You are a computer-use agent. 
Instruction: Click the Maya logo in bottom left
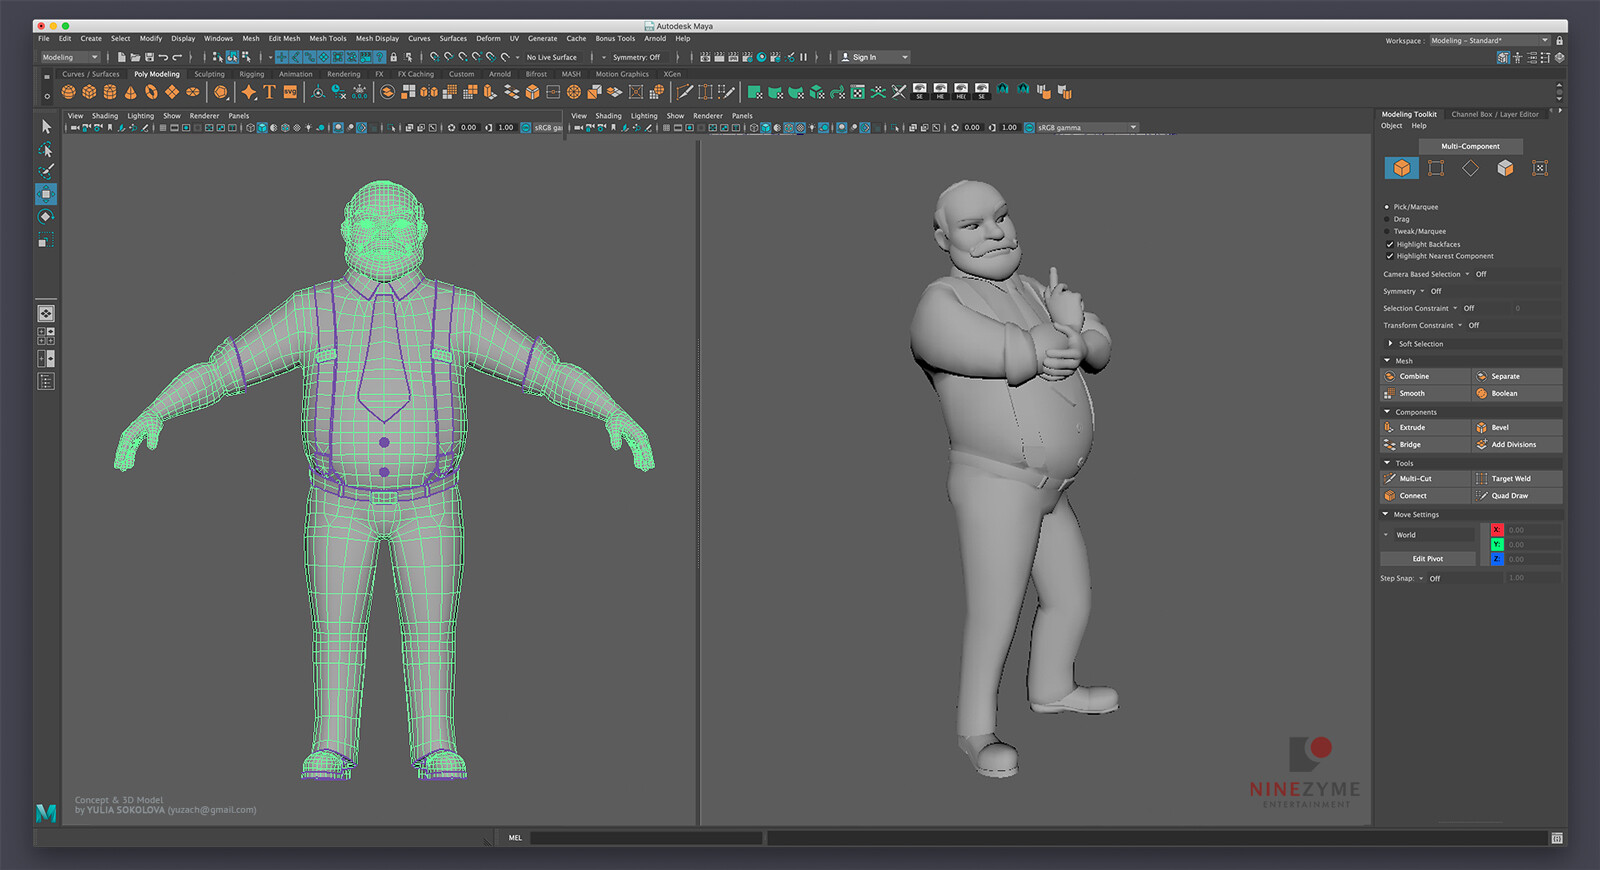pyautogui.click(x=46, y=813)
